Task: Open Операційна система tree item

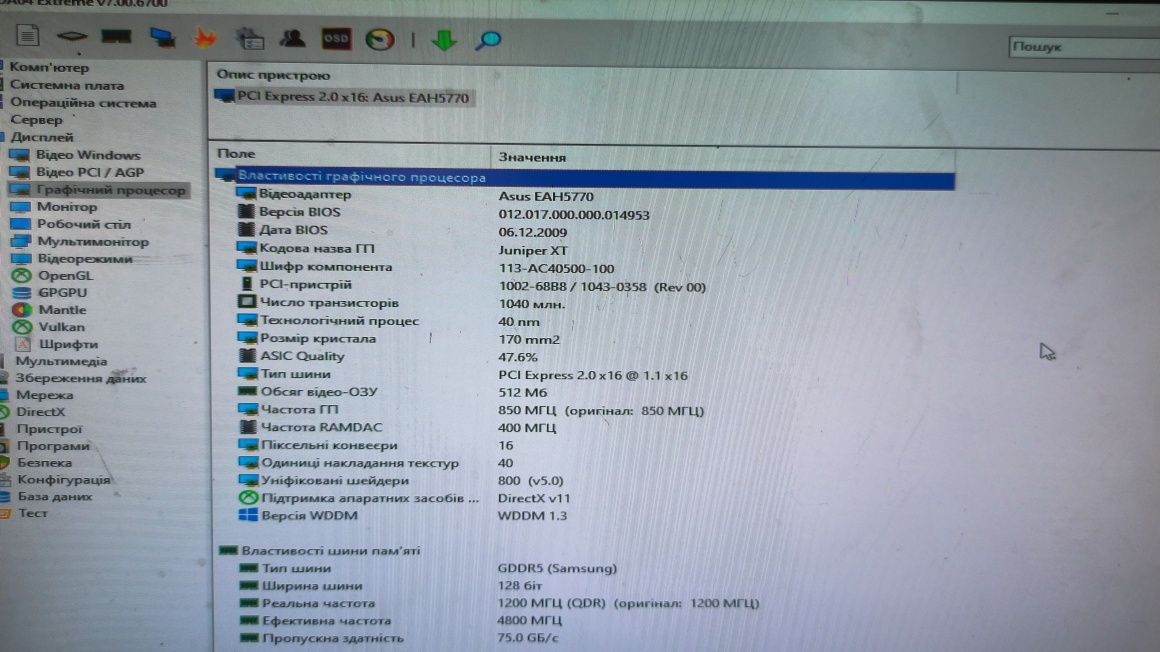Action: pyautogui.click(x=83, y=103)
